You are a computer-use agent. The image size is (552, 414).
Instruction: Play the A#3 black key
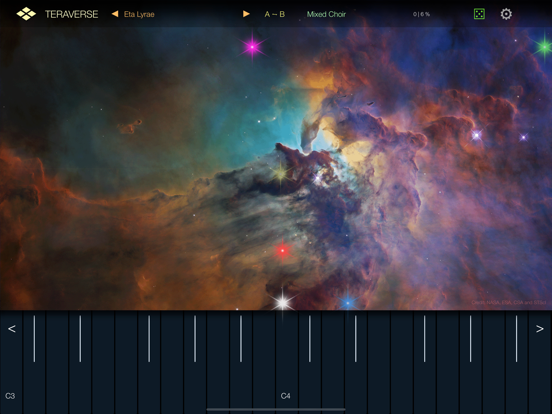point(241,363)
